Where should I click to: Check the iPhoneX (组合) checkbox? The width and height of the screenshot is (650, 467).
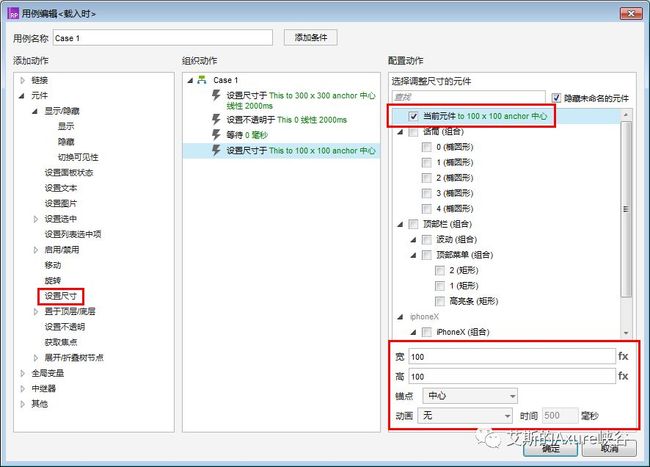(x=427, y=332)
